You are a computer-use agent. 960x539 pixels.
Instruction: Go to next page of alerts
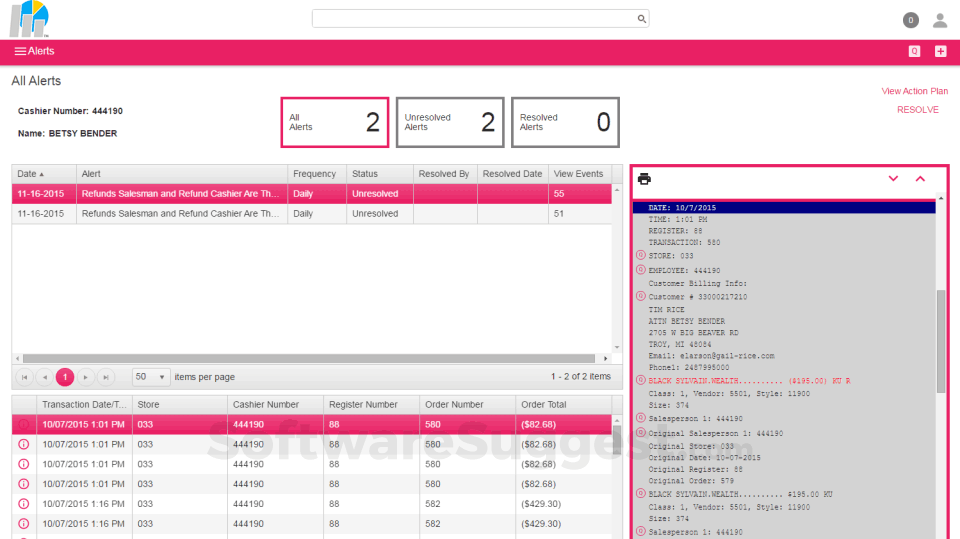click(86, 377)
